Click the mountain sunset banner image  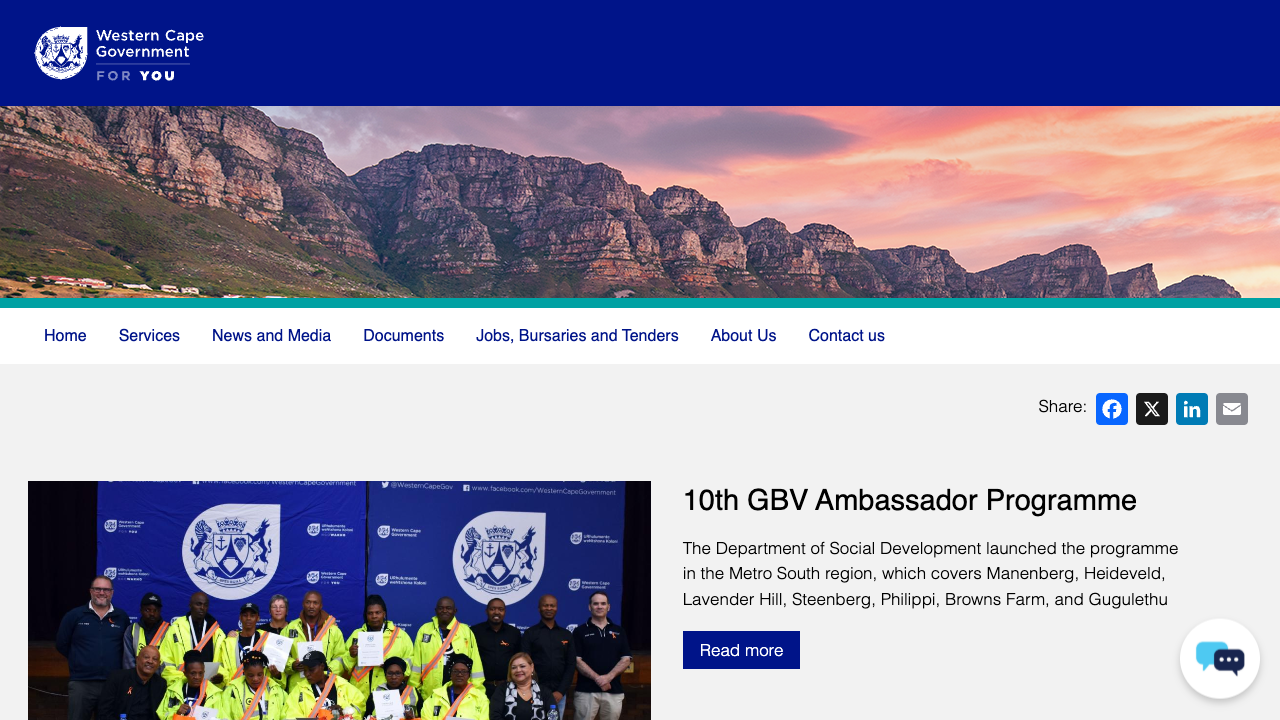640,202
